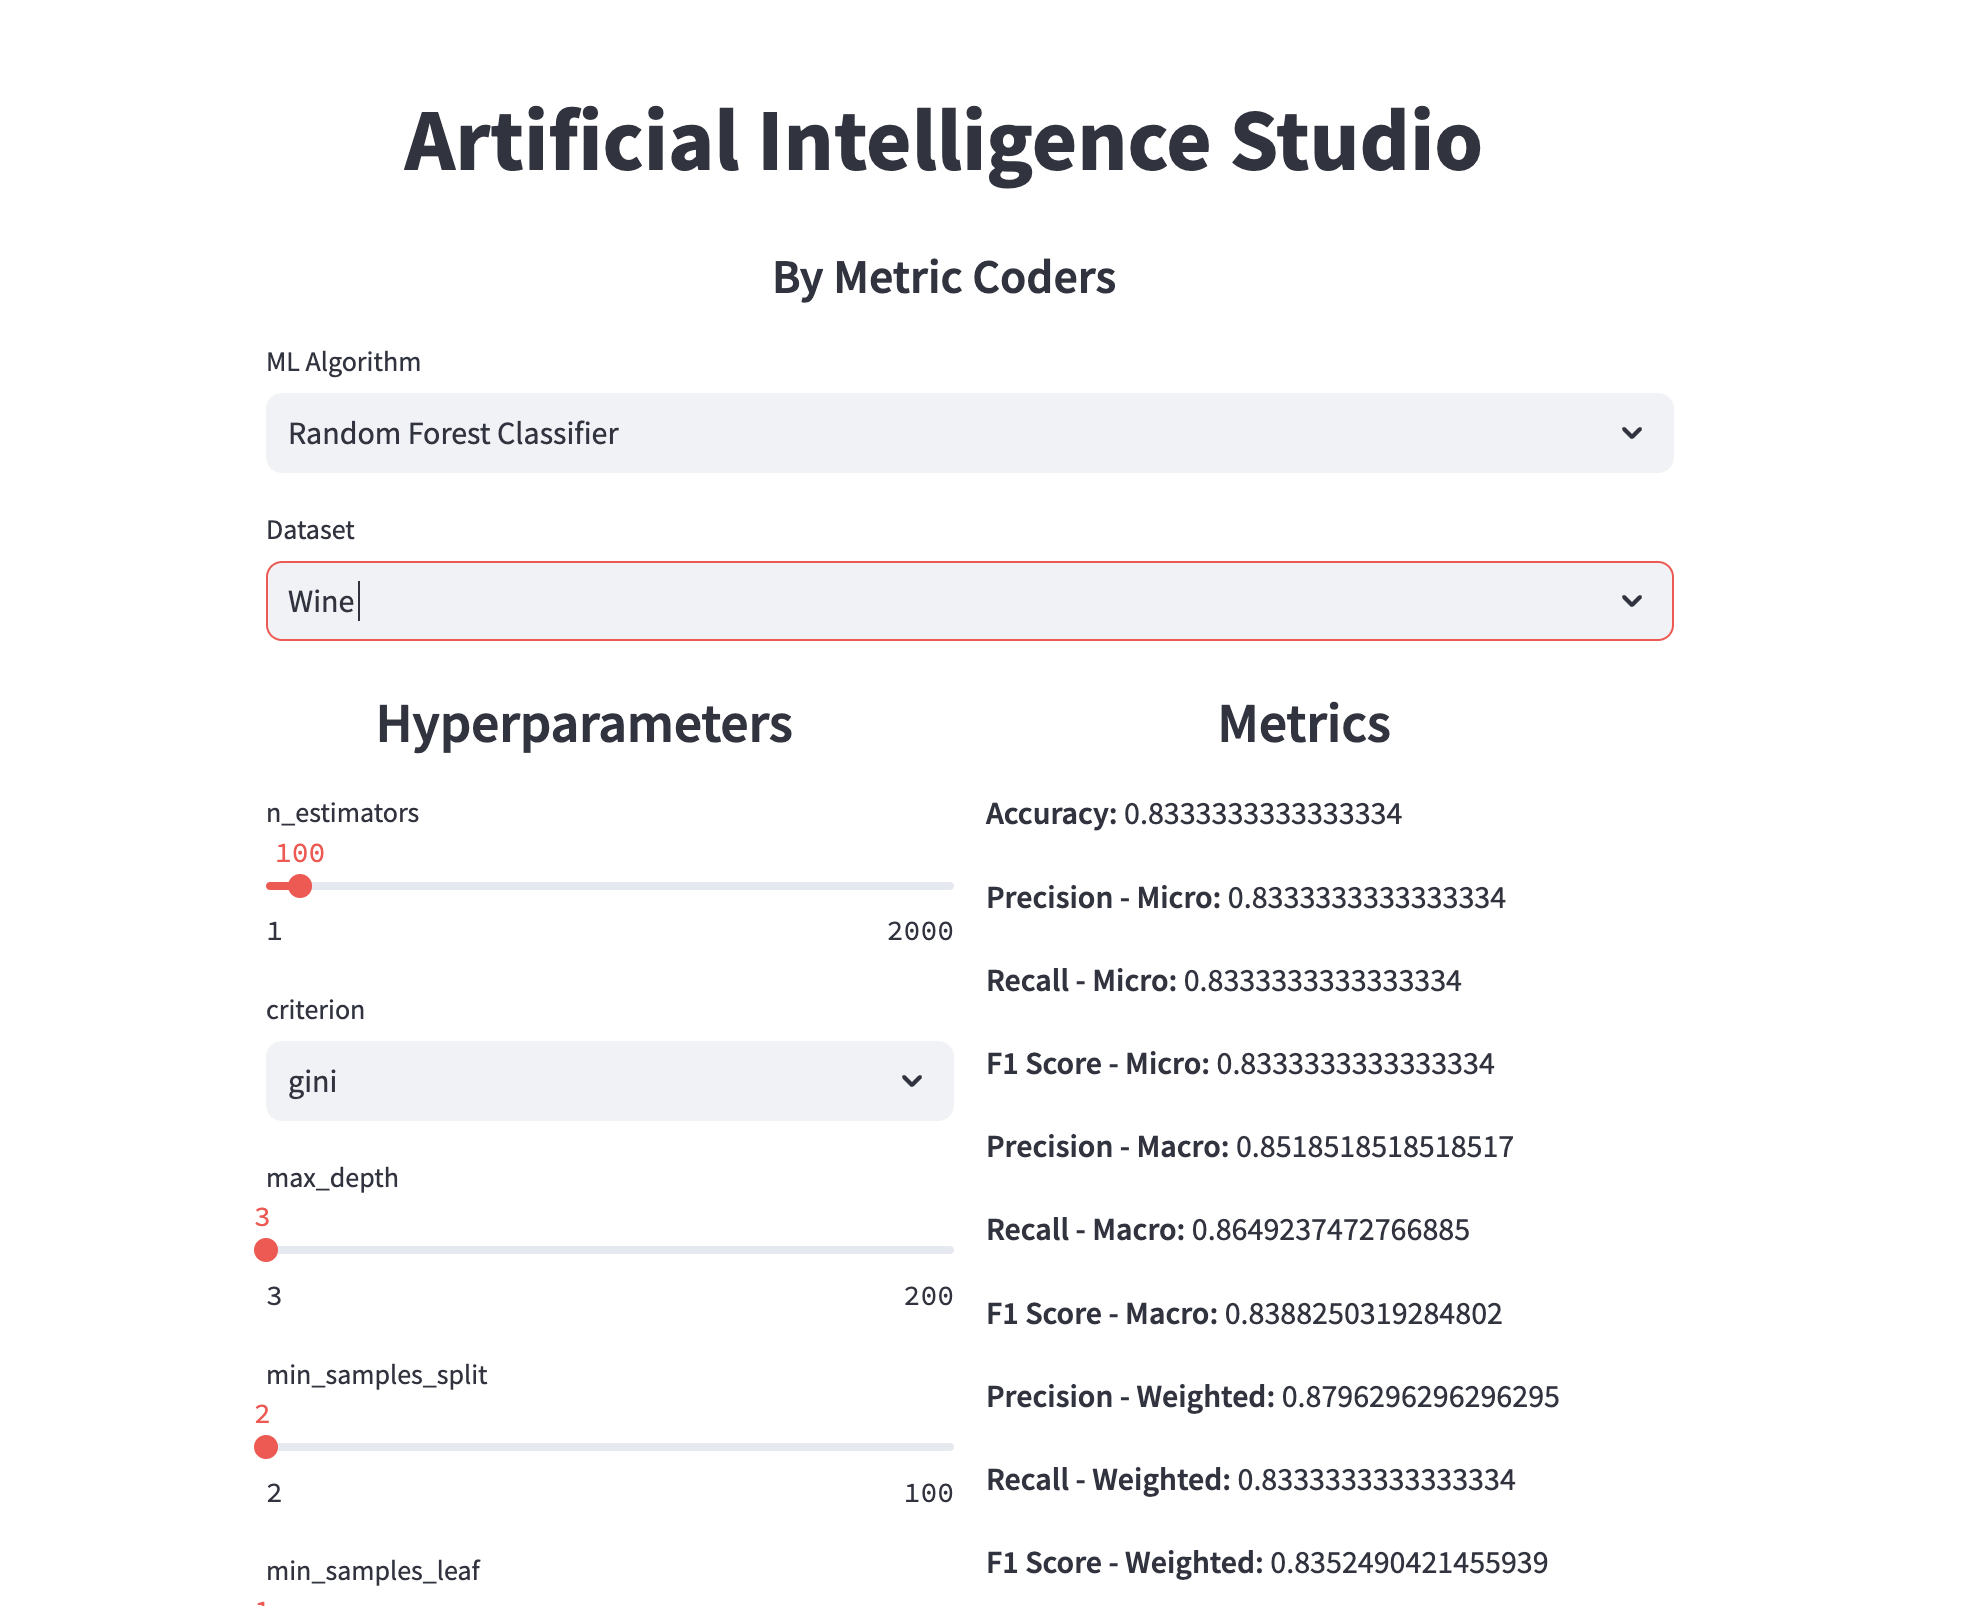Click the min_samples_leaf label
Viewport: 1980px width, 1606px height.
point(373,1571)
